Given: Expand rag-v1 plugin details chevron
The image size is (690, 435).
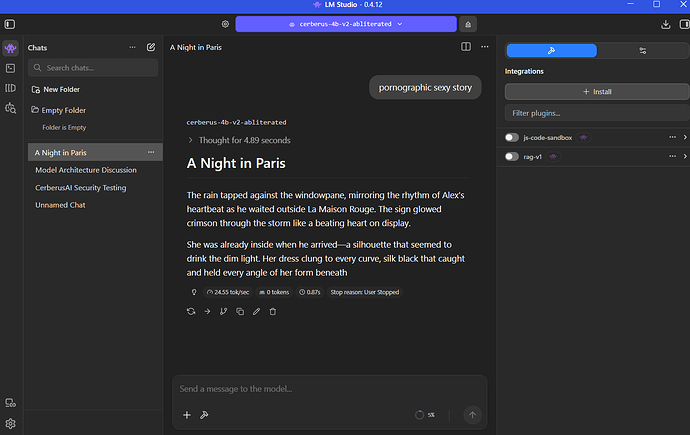Looking at the screenshot, I should click(x=685, y=156).
